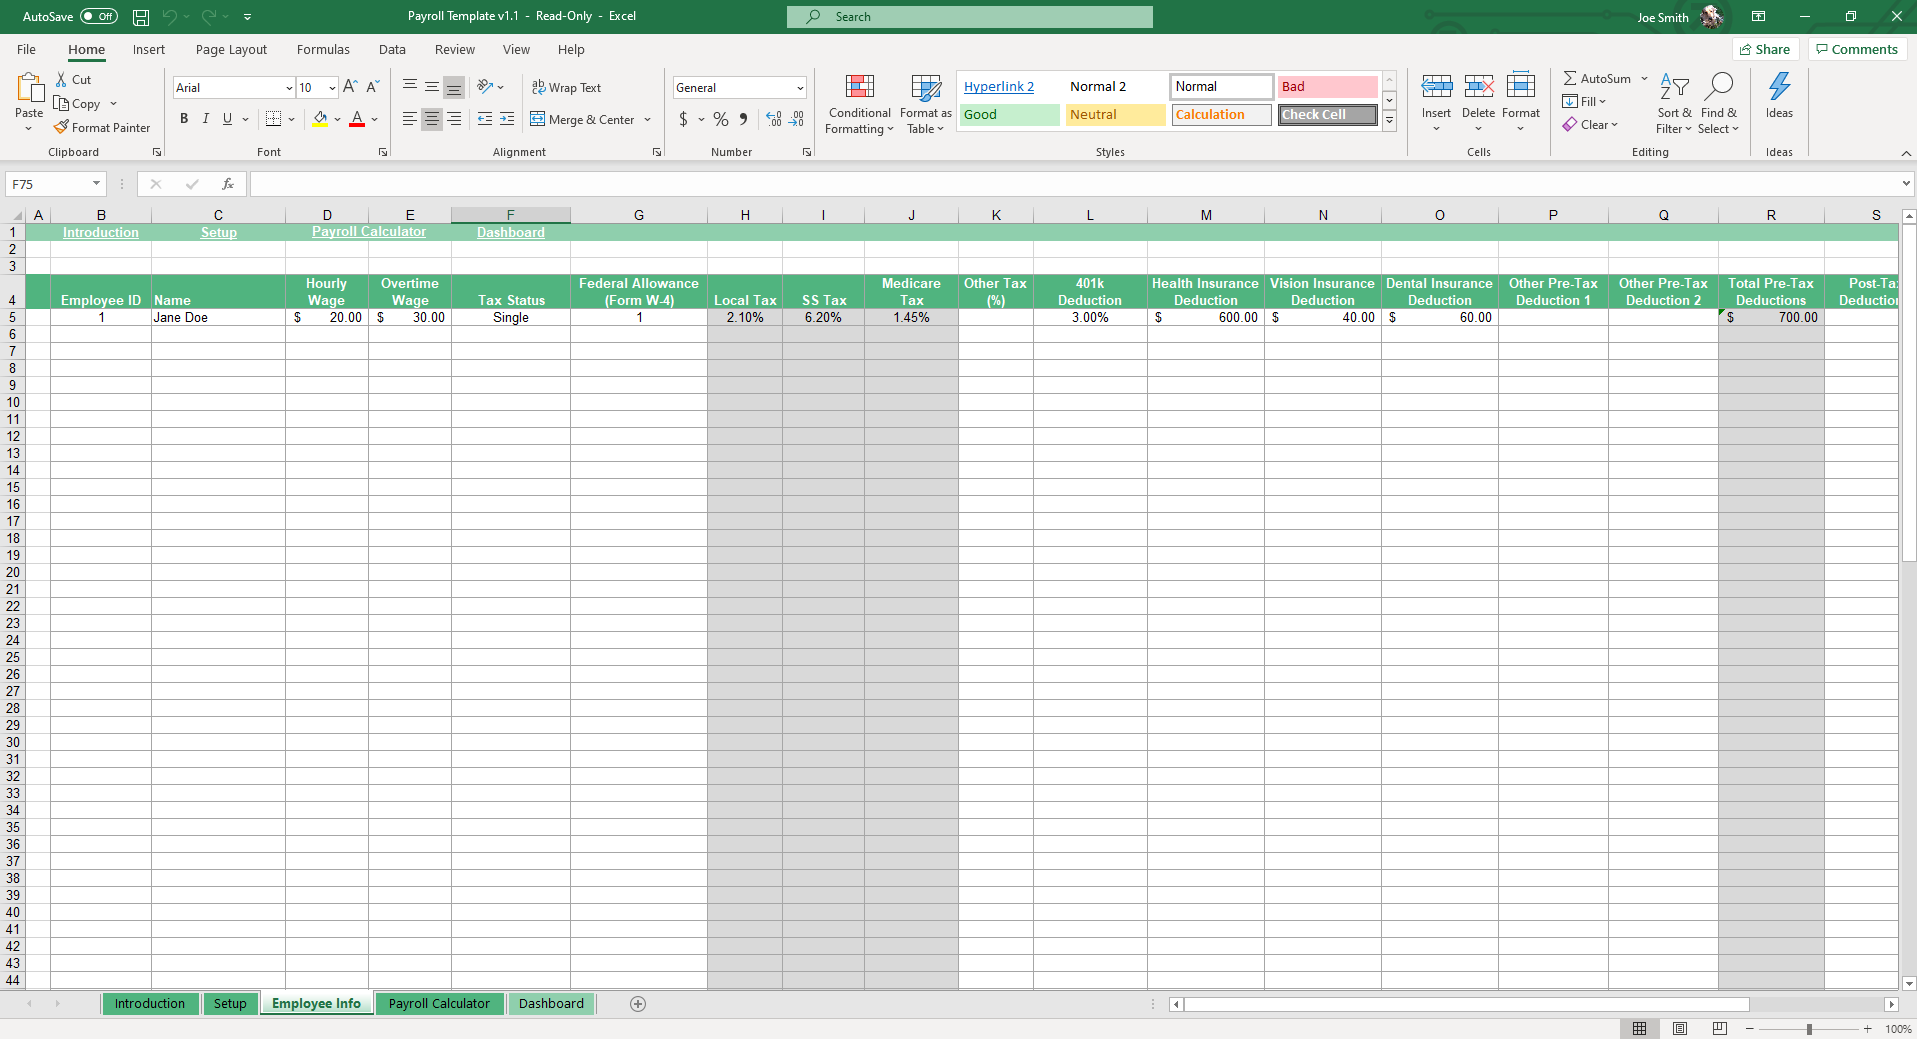
Task: Open Format as Table gallery
Action: point(925,88)
